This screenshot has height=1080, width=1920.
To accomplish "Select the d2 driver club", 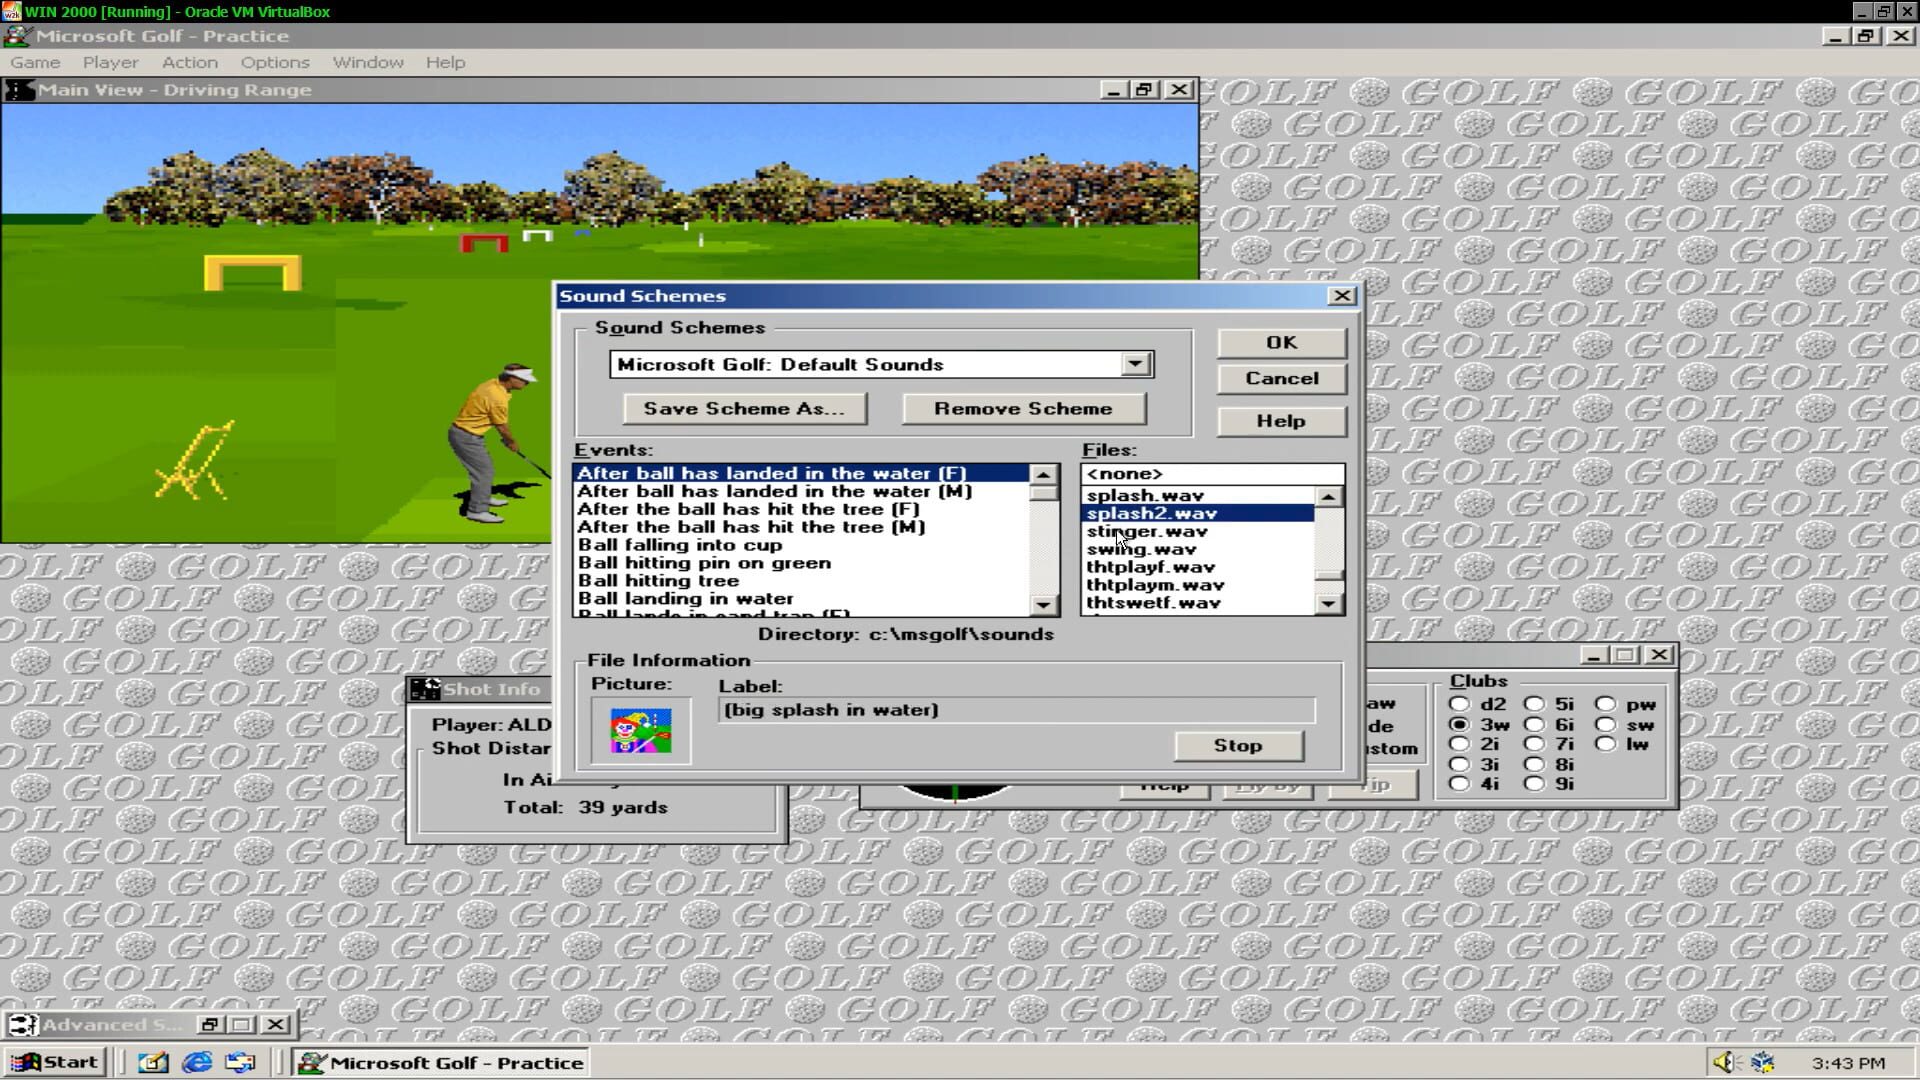I will click(1461, 703).
